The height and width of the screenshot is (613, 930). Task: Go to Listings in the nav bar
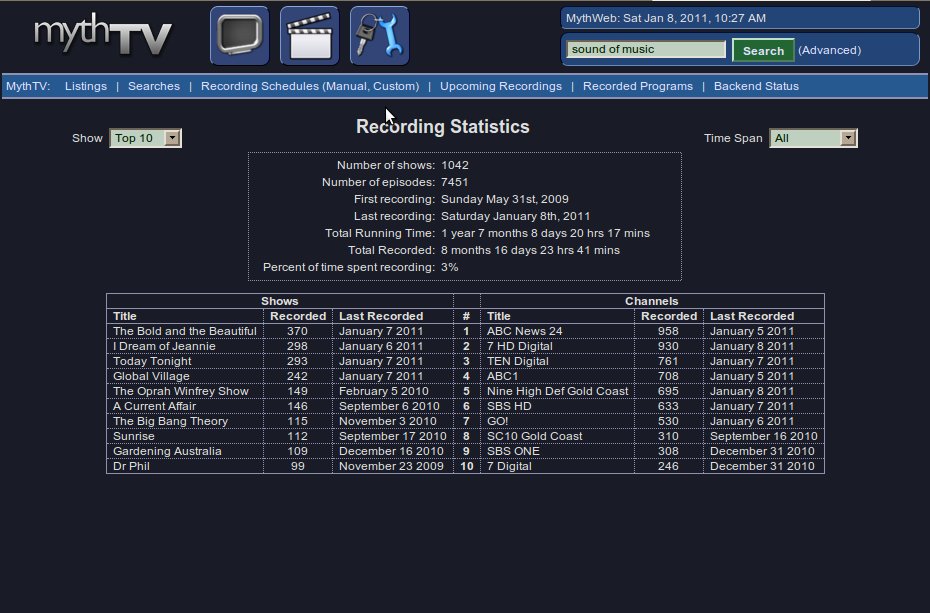(86, 86)
